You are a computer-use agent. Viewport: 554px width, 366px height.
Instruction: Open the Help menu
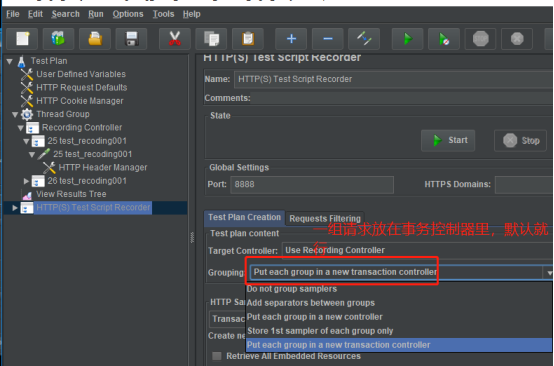(x=191, y=14)
